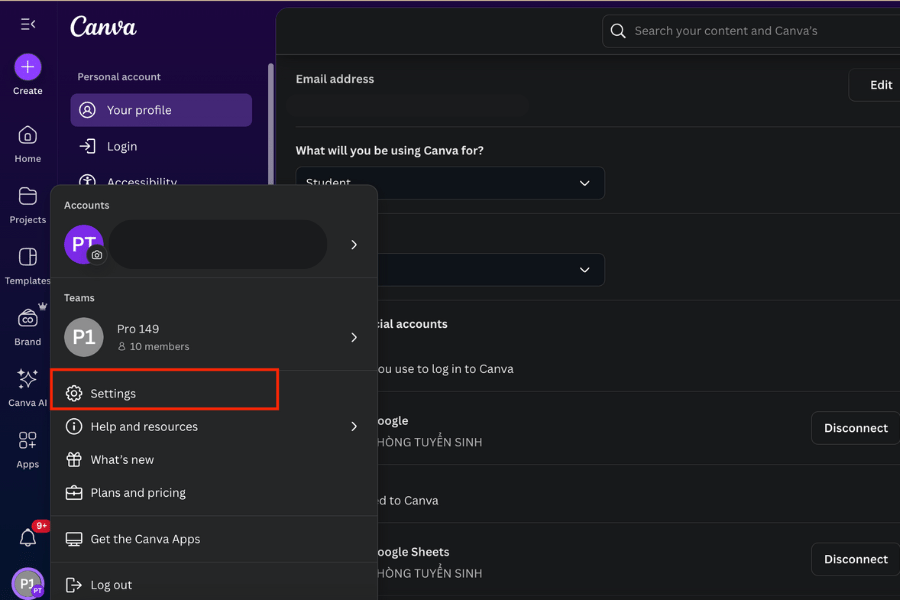Choose Plans and pricing menu item

(214, 493)
